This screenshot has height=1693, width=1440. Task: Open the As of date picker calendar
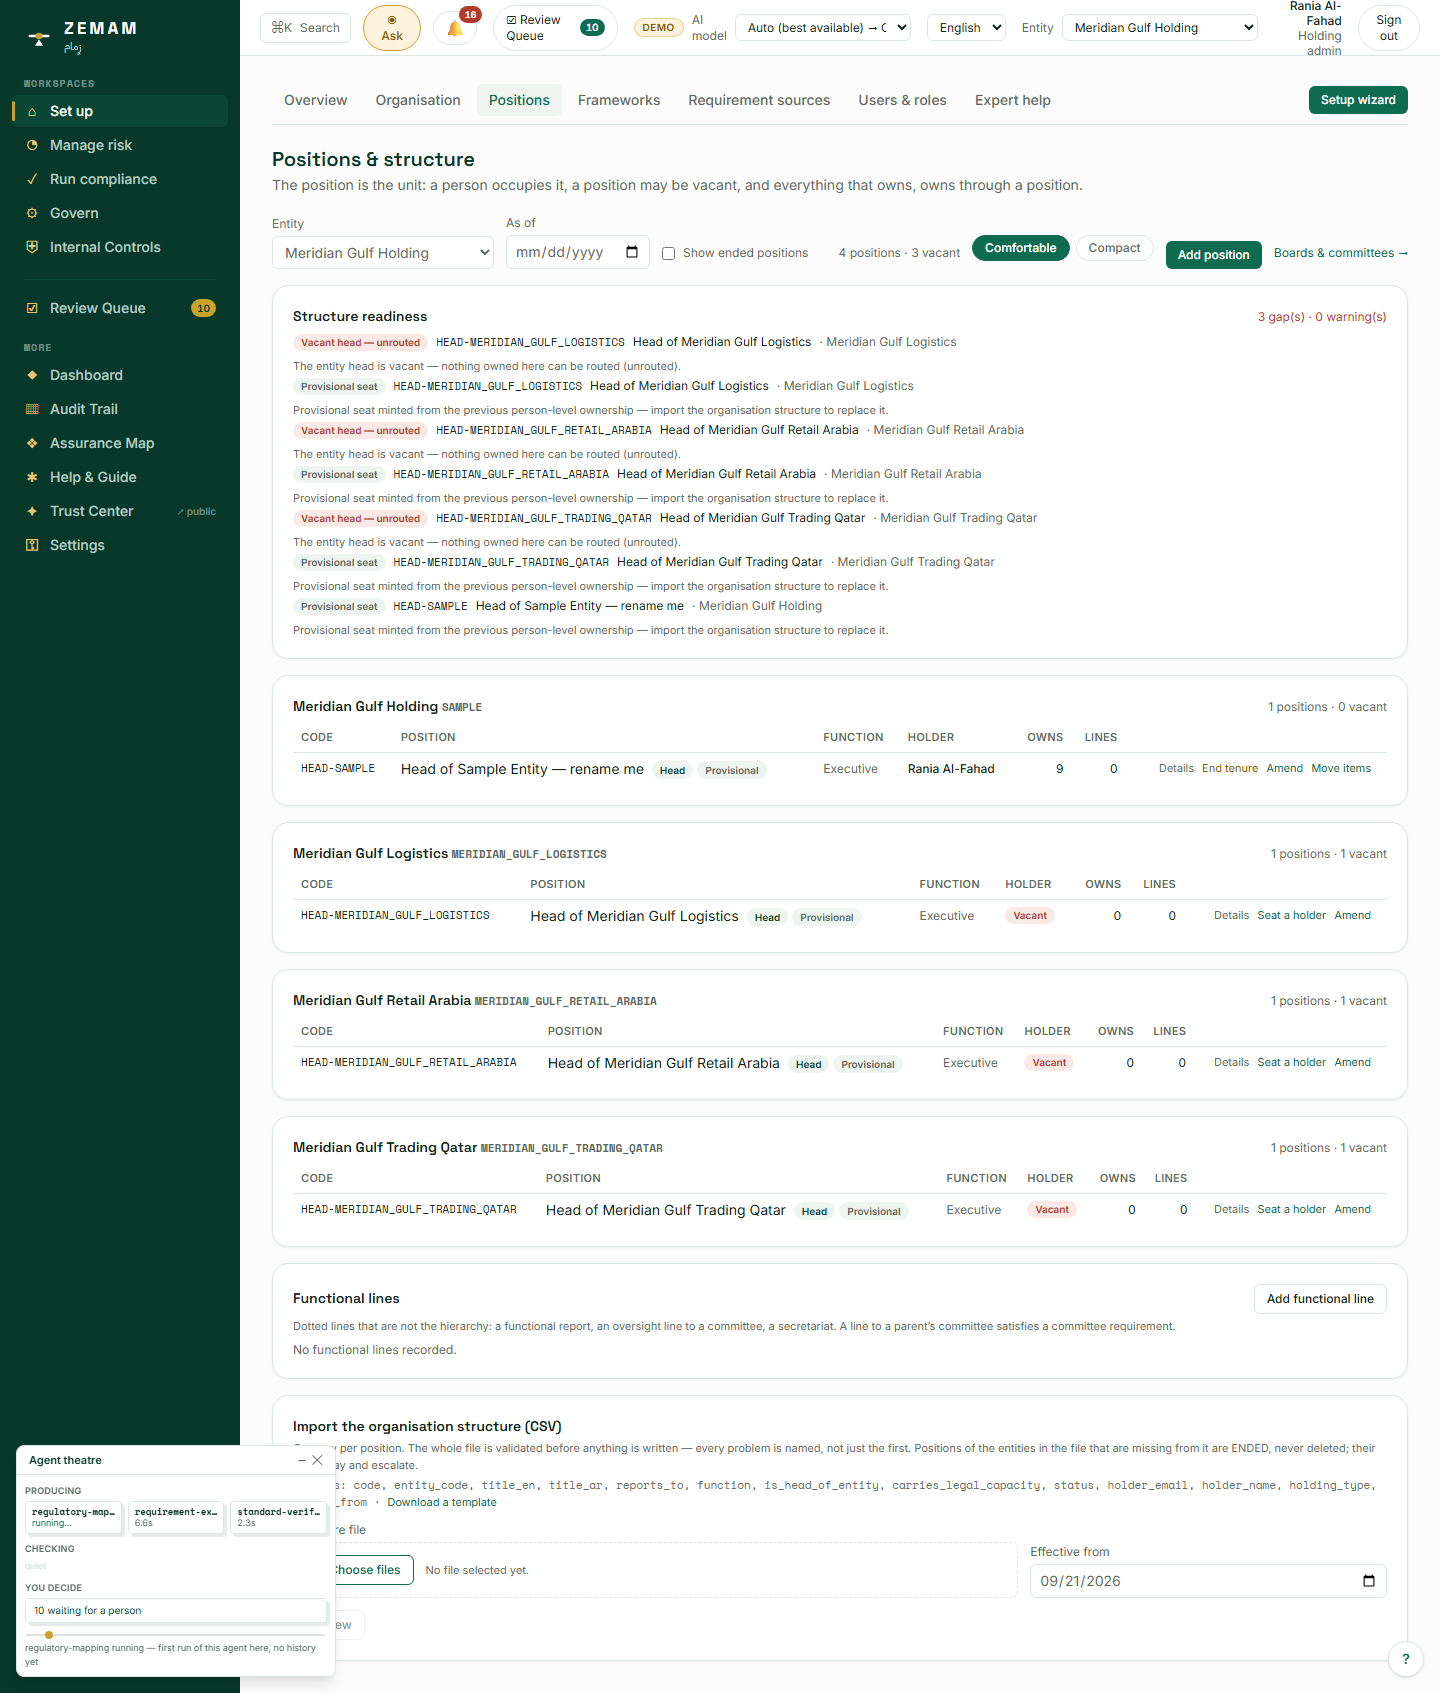[x=632, y=252]
